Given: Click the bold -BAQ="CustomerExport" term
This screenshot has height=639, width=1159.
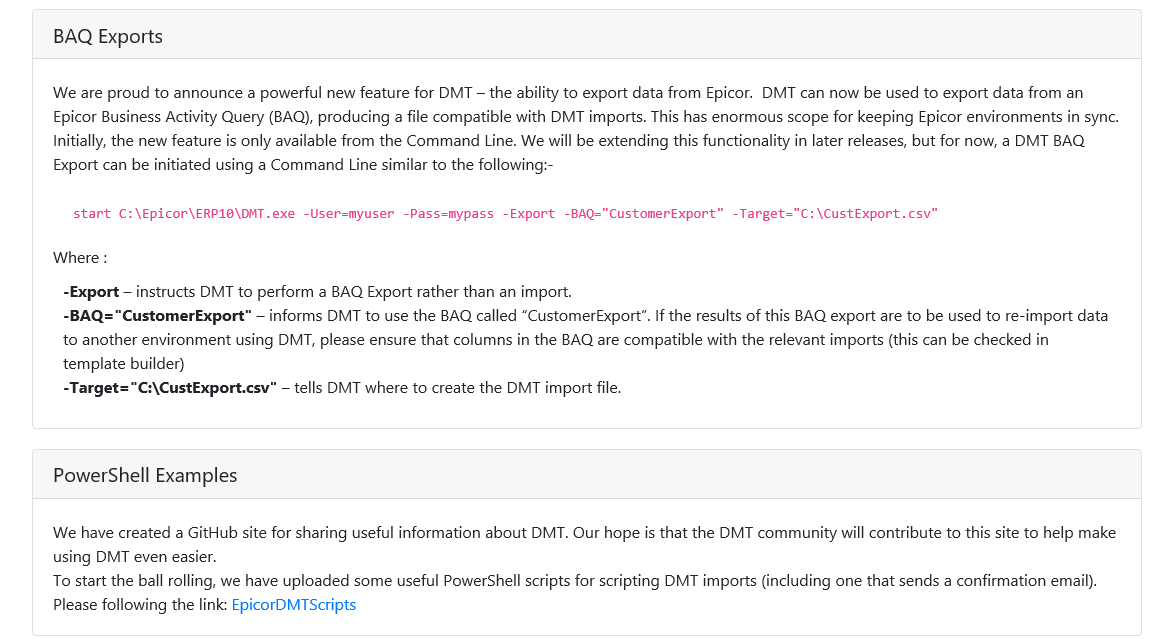Looking at the screenshot, I should point(157,316).
